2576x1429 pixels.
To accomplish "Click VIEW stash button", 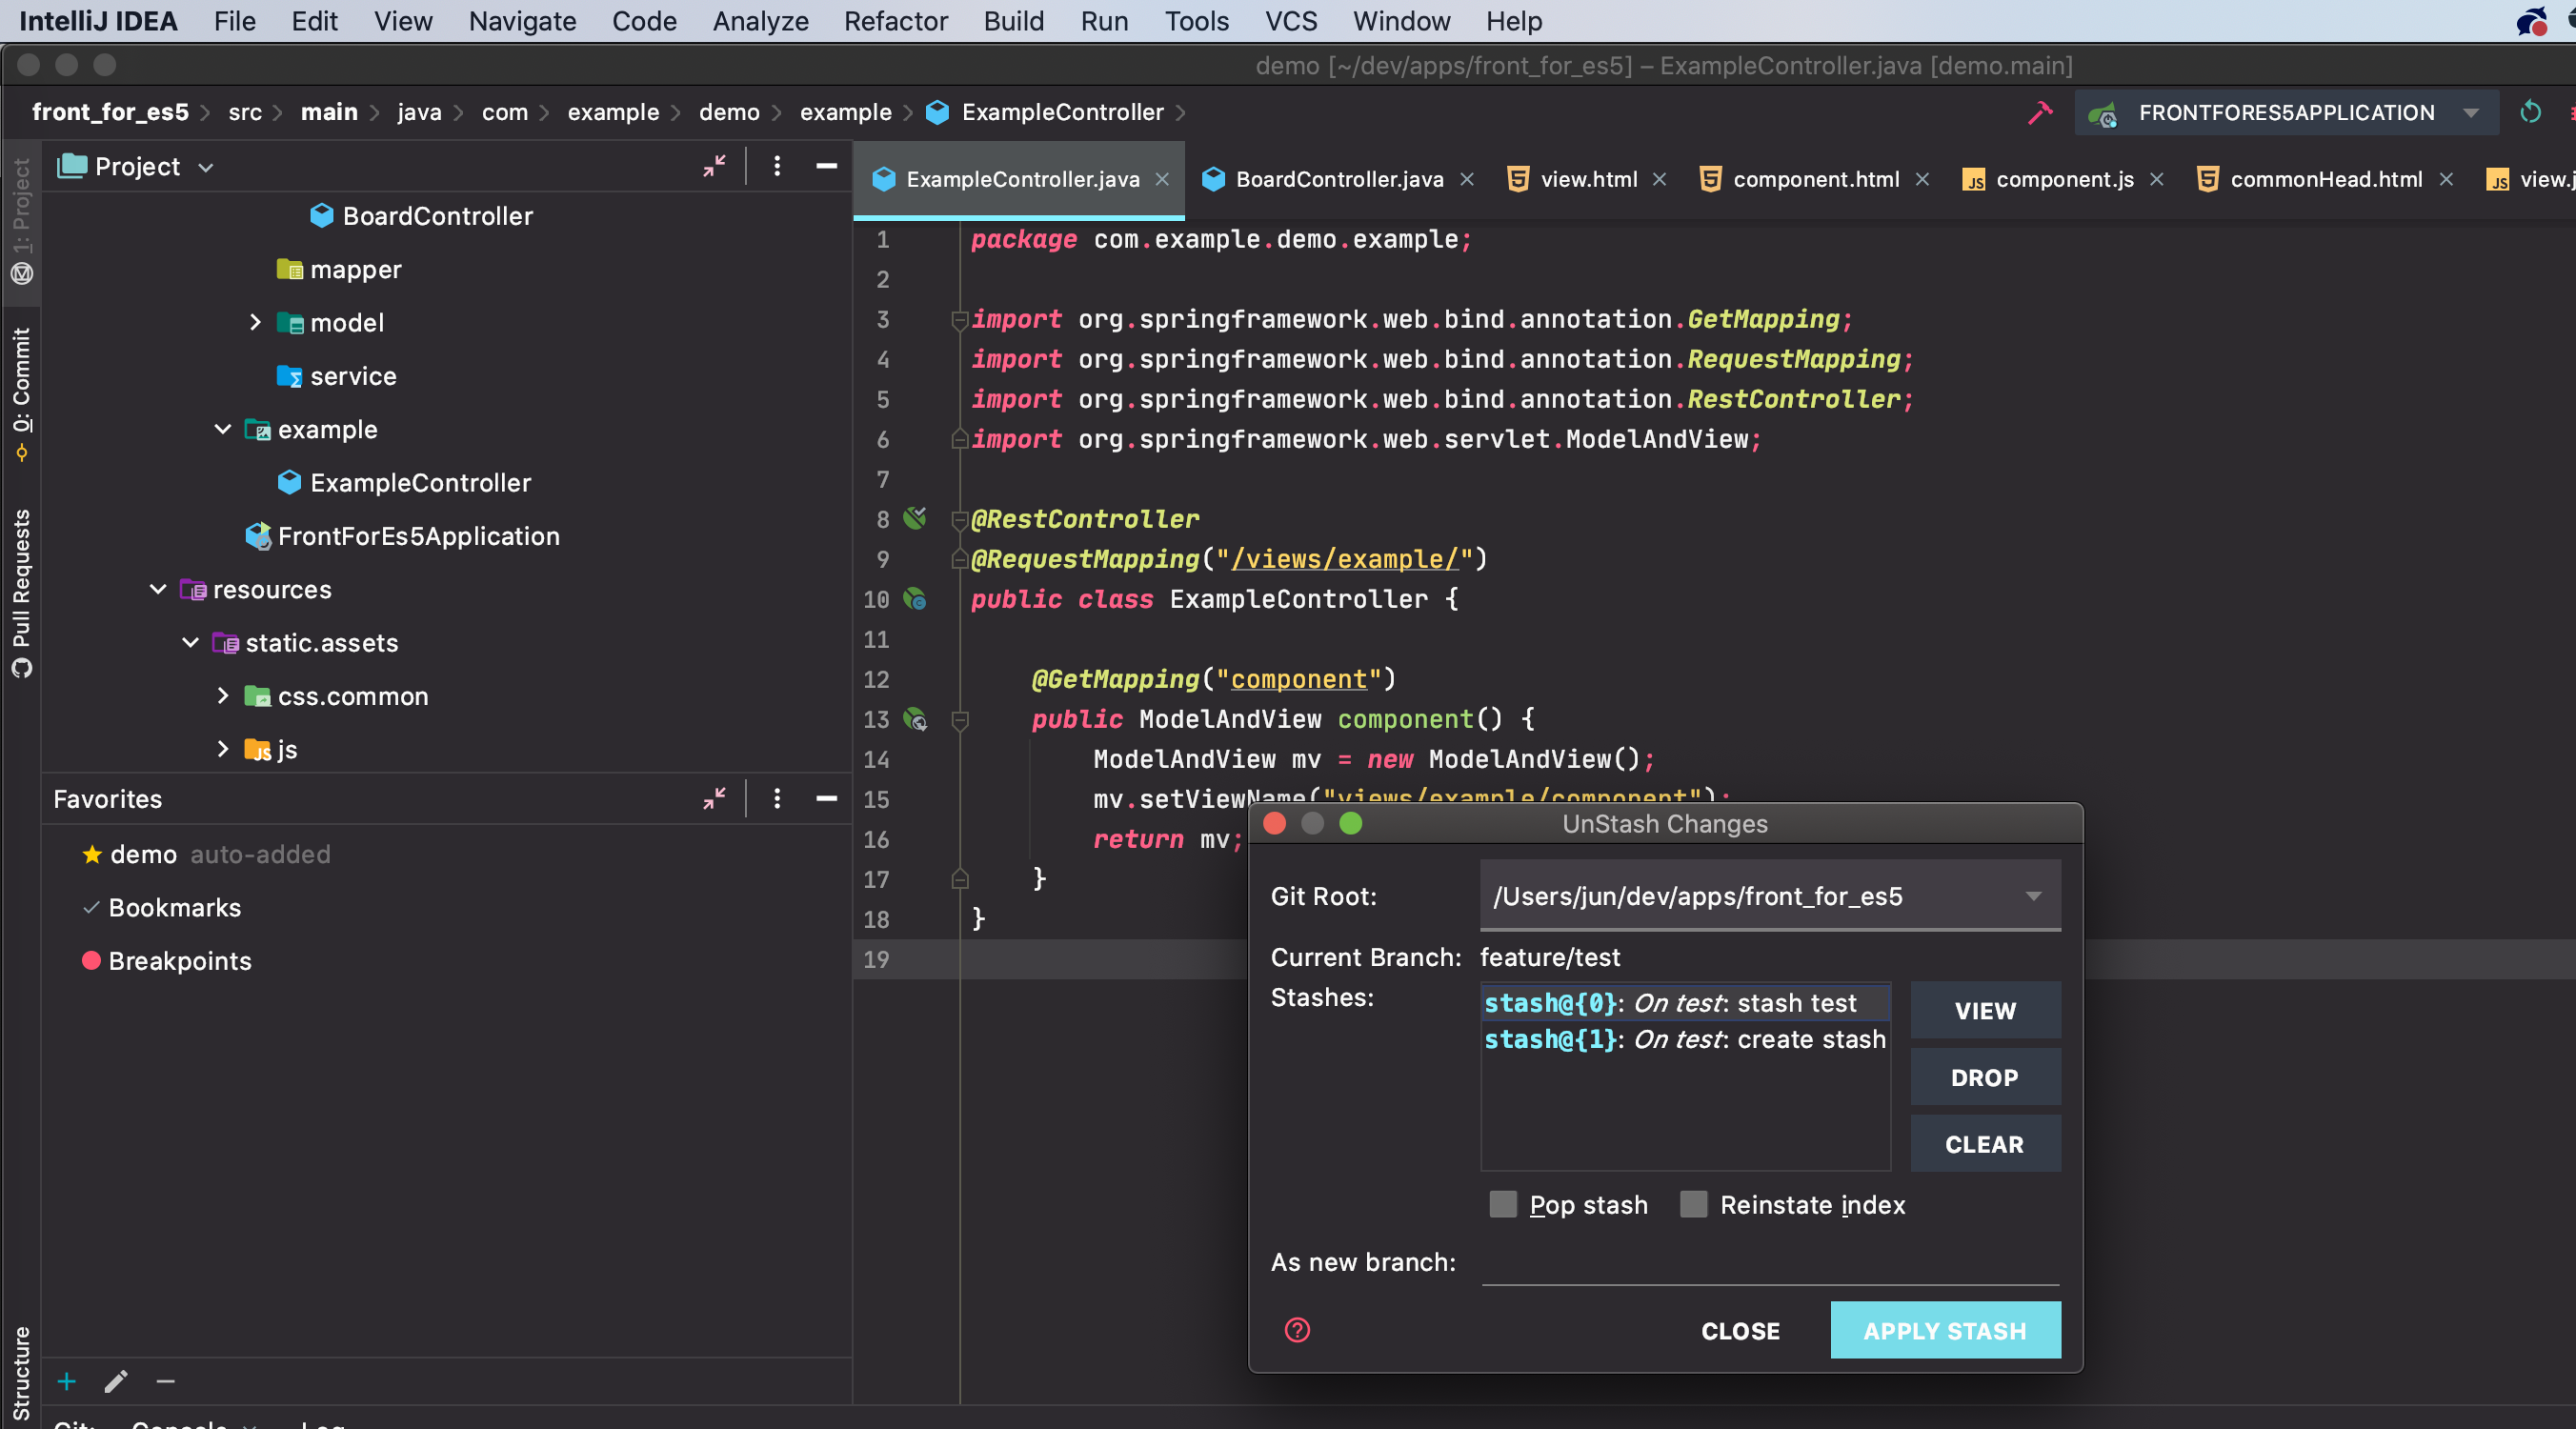I will 1985,1010.
